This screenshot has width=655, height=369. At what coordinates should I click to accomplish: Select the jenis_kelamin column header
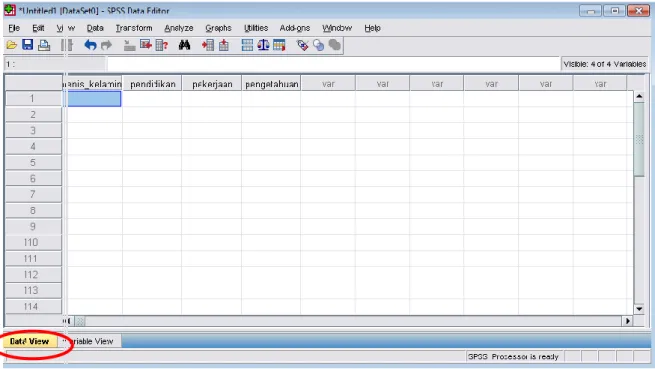[93, 84]
